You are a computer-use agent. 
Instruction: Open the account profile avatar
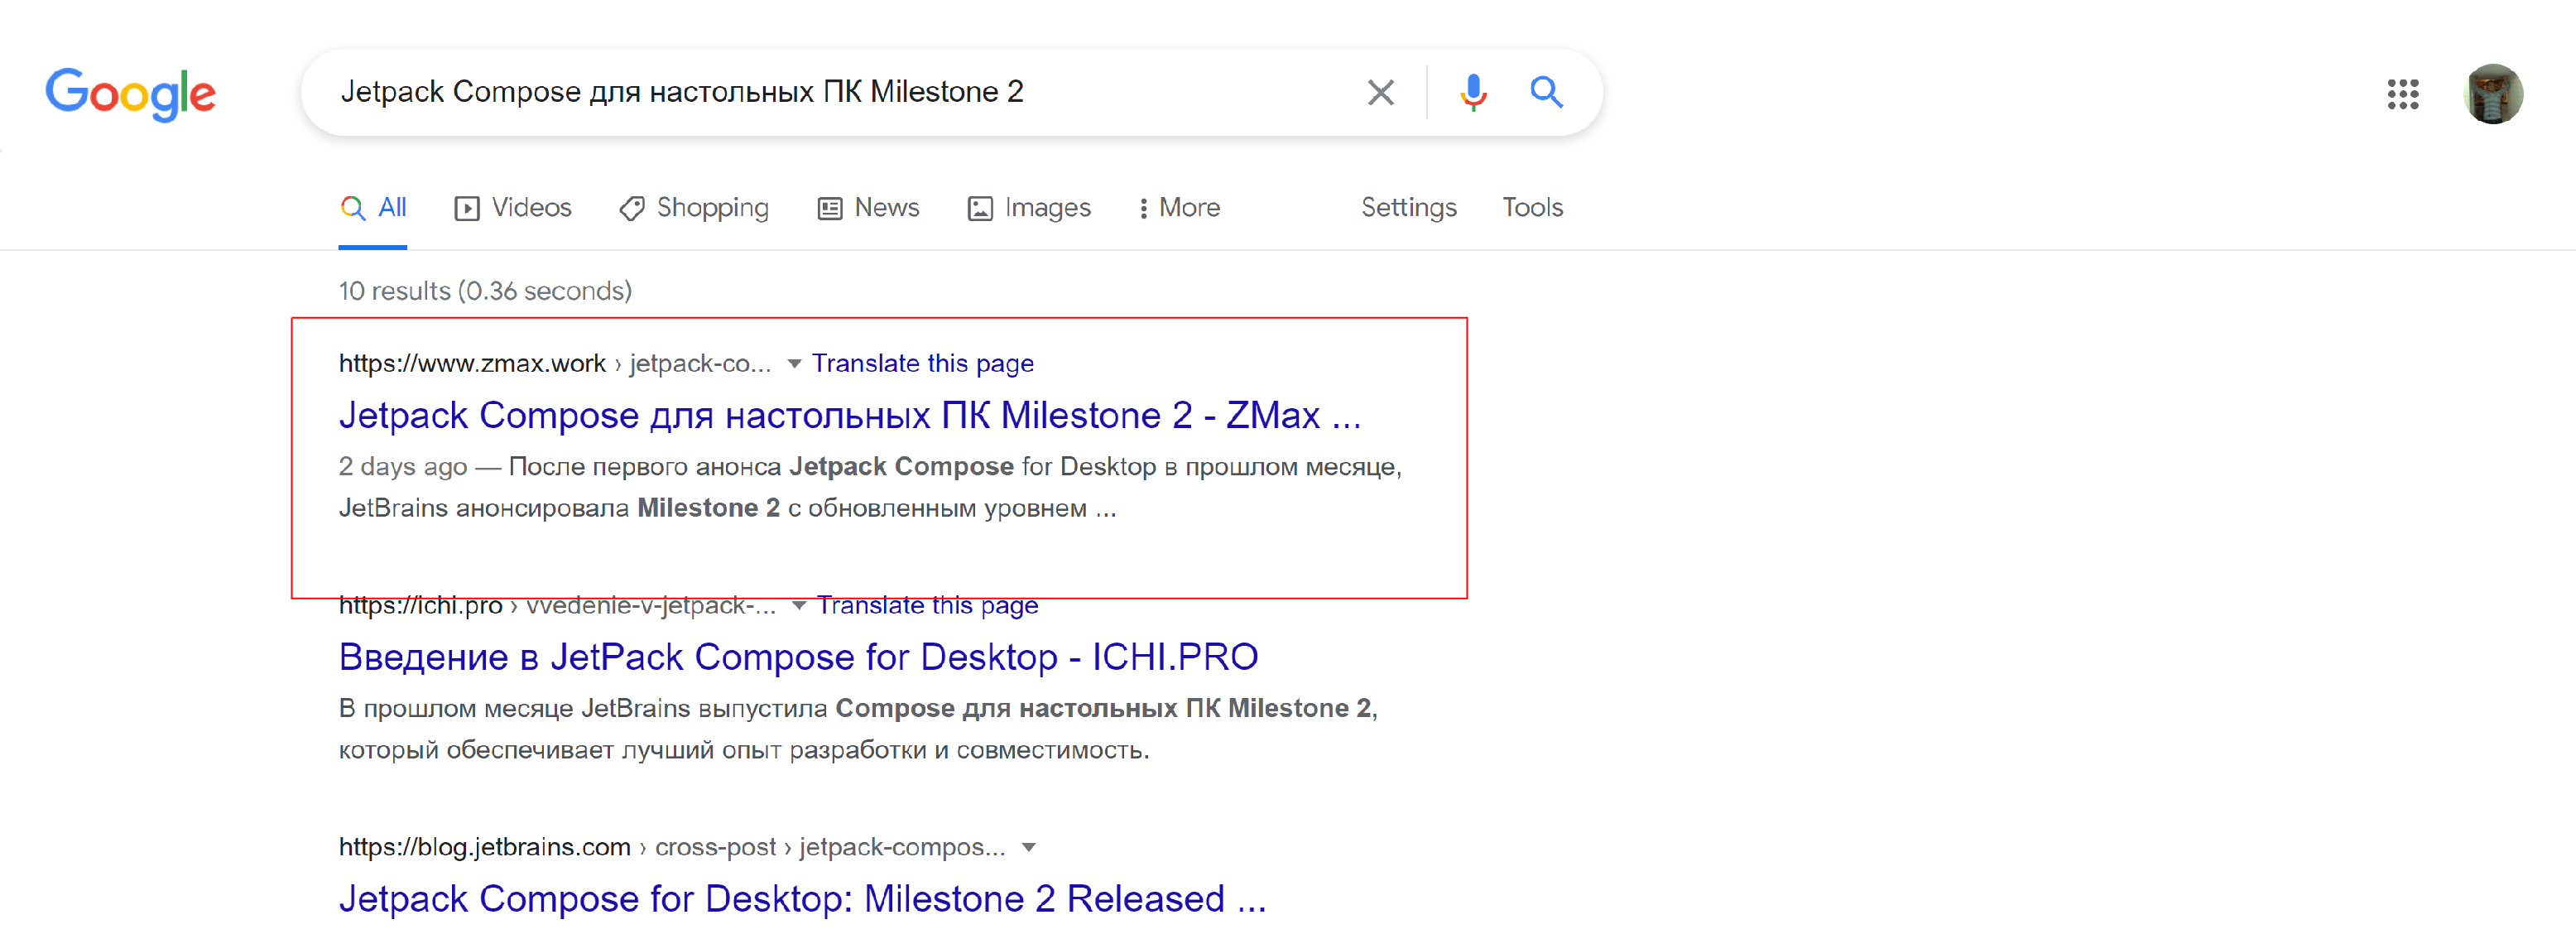2492,94
